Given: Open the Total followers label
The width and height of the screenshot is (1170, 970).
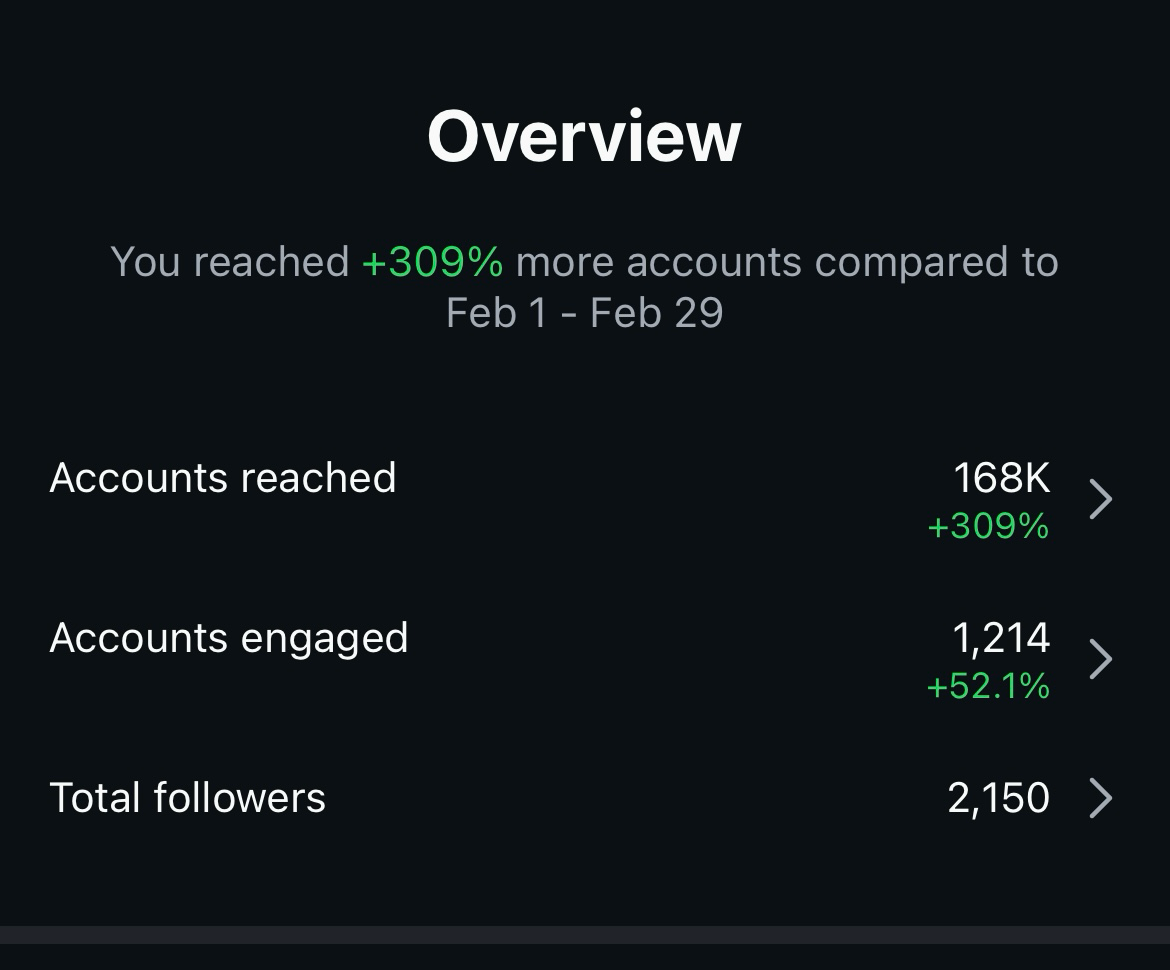Looking at the screenshot, I should 187,798.
